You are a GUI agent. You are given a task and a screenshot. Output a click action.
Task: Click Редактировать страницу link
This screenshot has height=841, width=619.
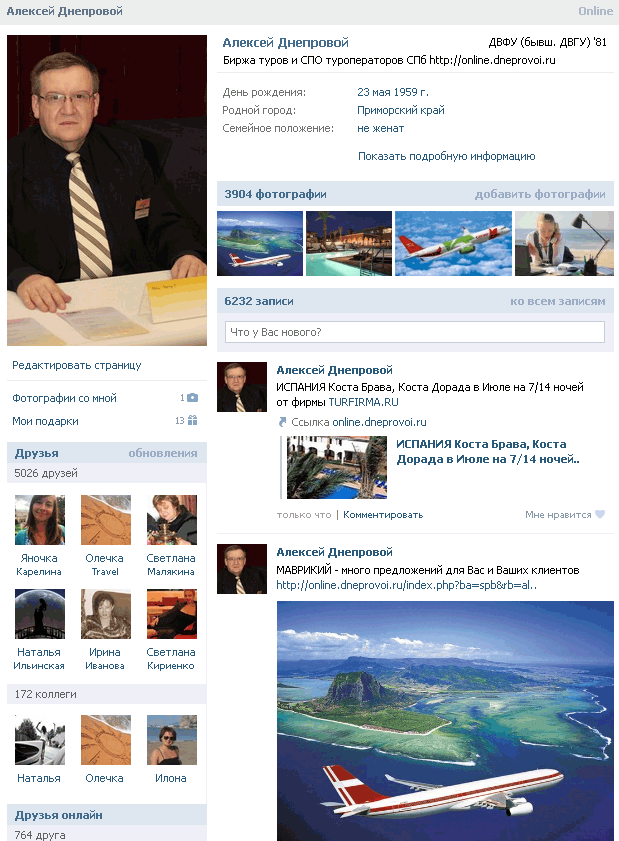point(77,365)
